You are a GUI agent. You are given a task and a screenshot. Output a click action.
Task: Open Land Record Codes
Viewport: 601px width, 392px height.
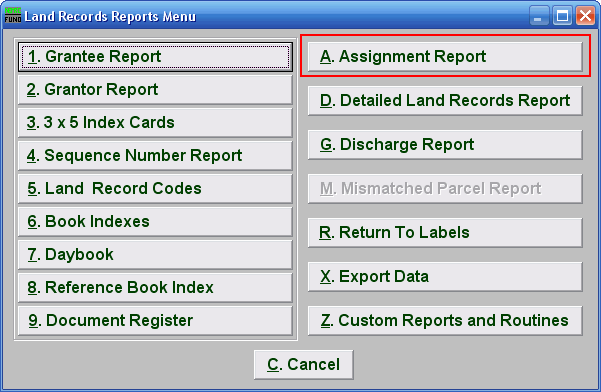point(155,189)
